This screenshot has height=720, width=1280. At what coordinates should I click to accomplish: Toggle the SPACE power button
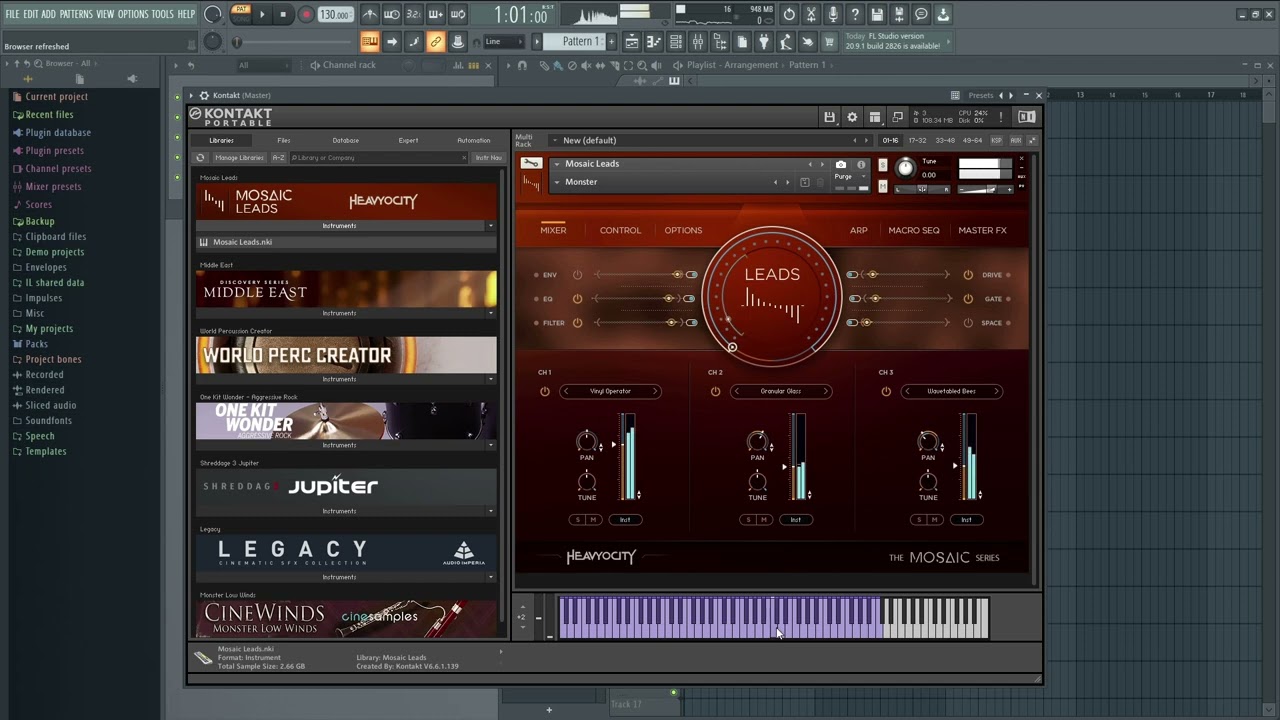[968, 323]
